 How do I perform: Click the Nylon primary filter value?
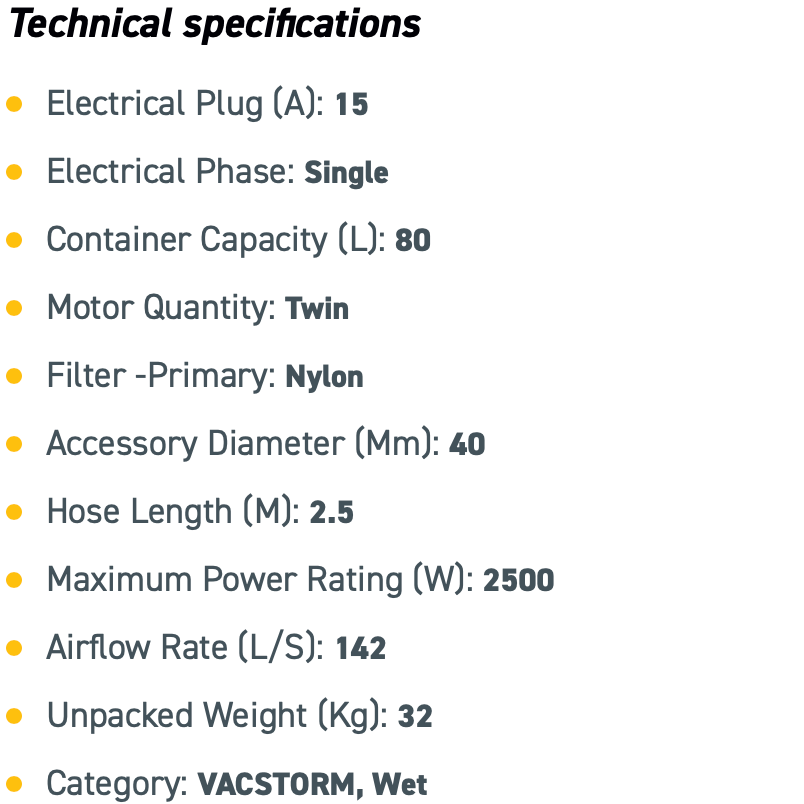click(324, 377)
